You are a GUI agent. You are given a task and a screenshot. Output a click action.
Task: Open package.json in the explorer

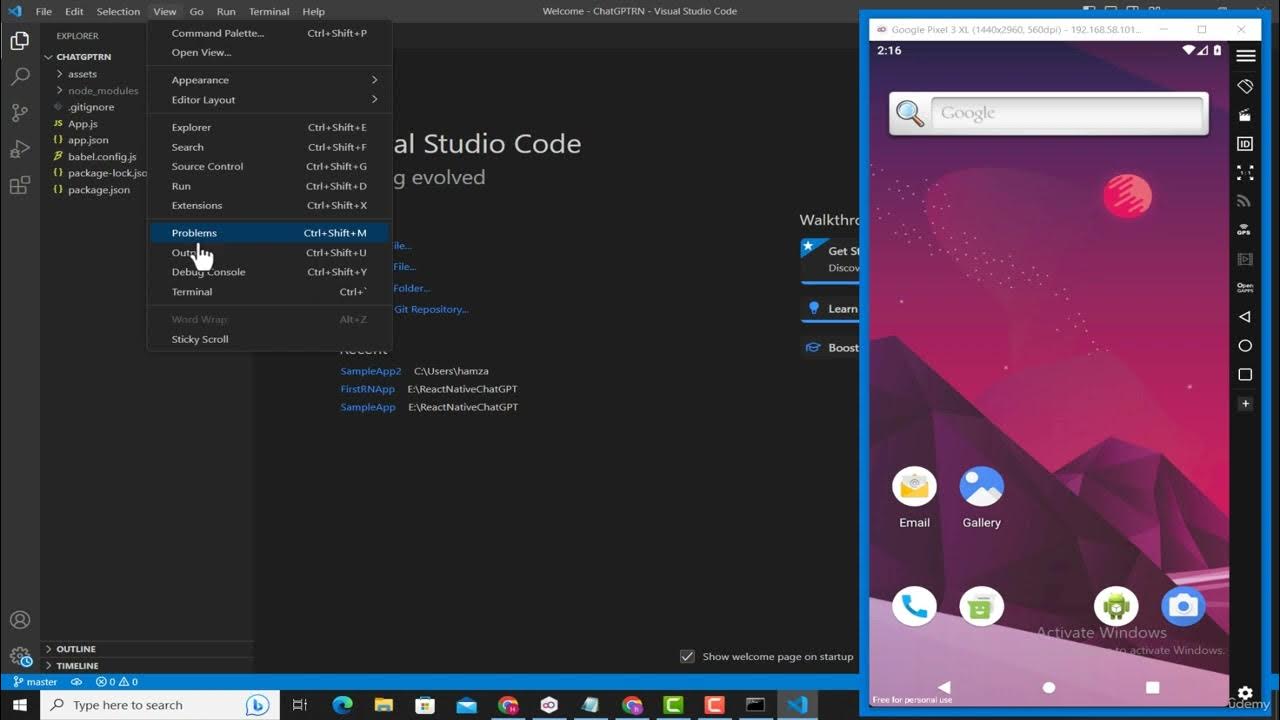99,190
